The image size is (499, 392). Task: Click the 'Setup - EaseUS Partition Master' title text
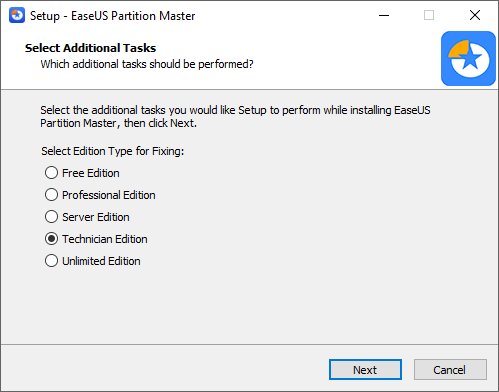[113, 16]
